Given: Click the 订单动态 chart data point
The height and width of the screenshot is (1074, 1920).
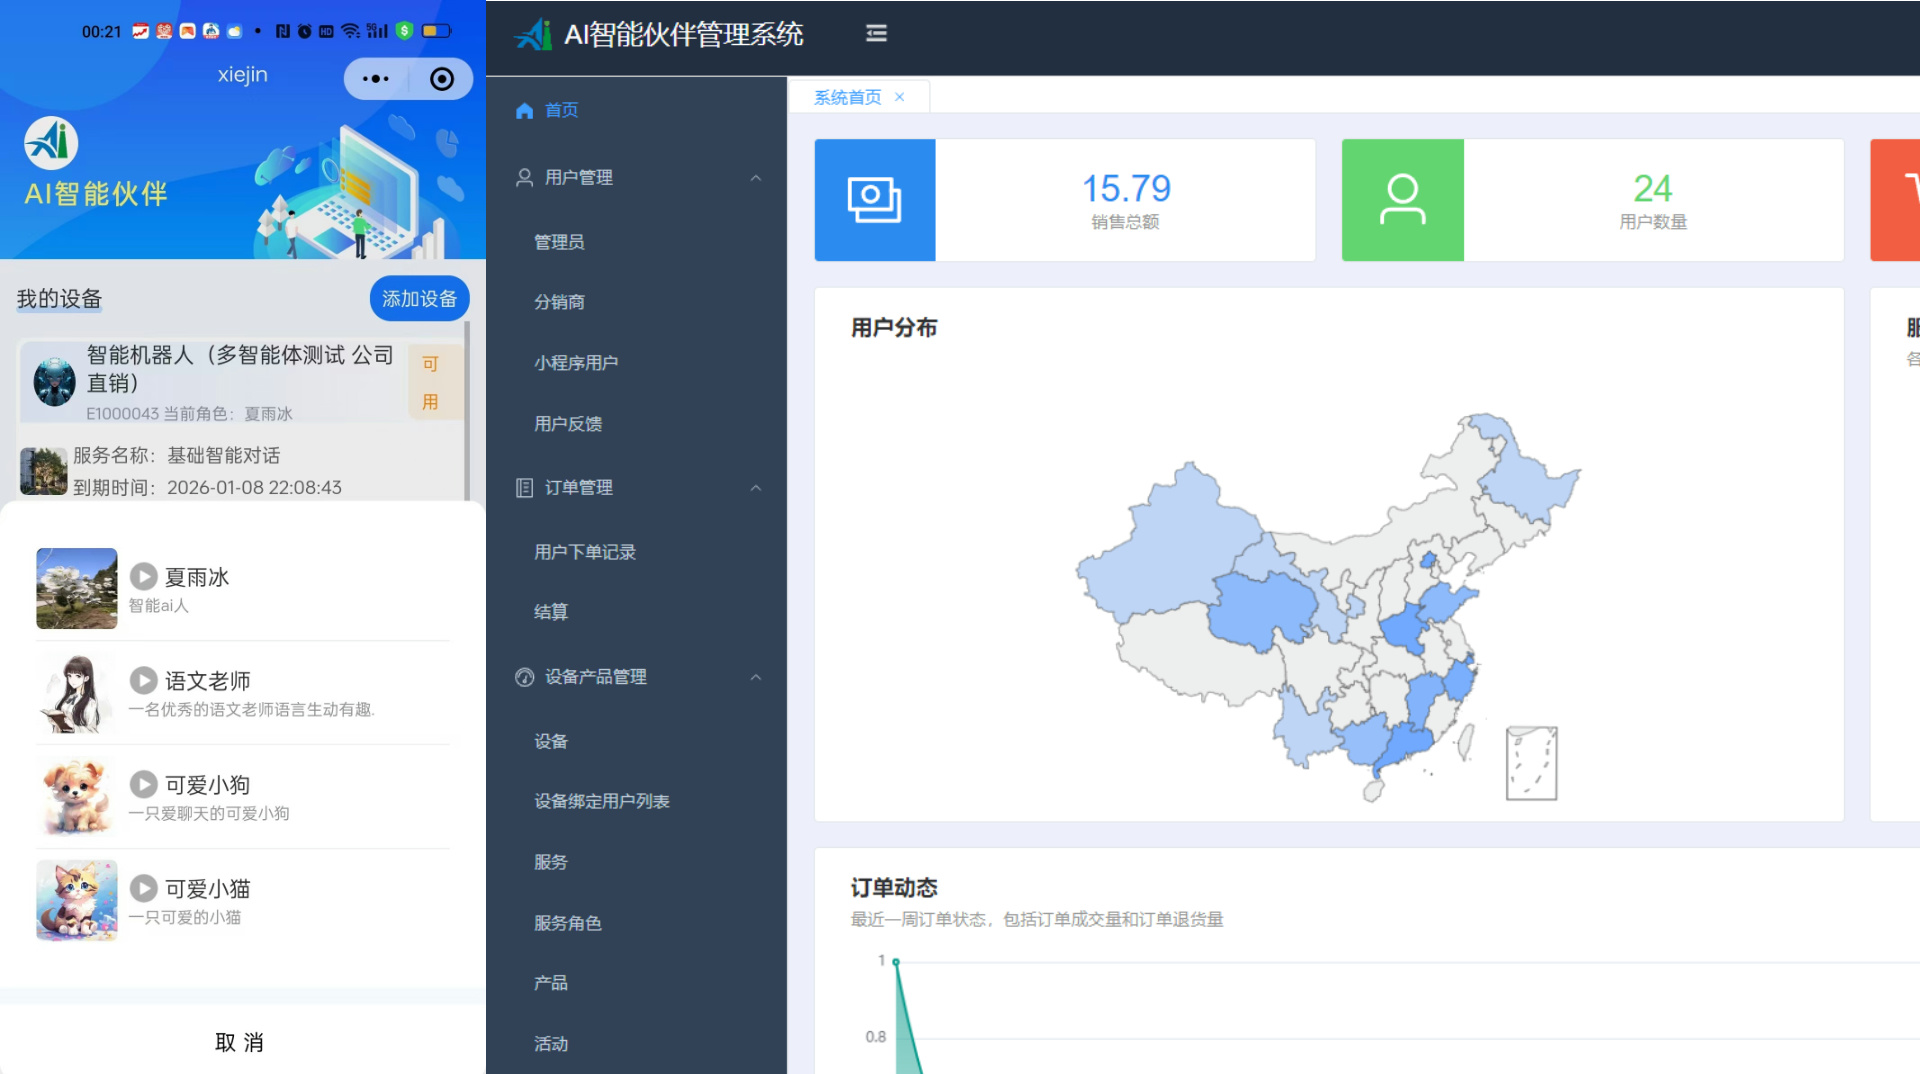Looking at the screenshot, I should tap(896, 961).
